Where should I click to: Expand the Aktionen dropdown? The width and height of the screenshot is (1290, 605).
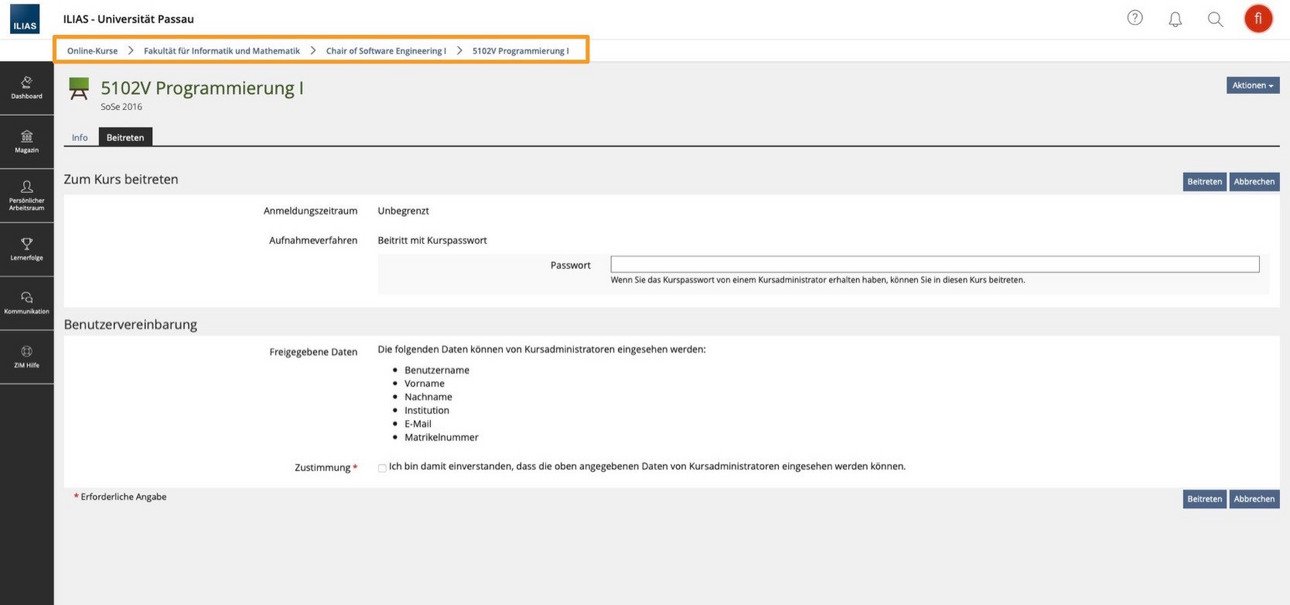pos(1253,86)
